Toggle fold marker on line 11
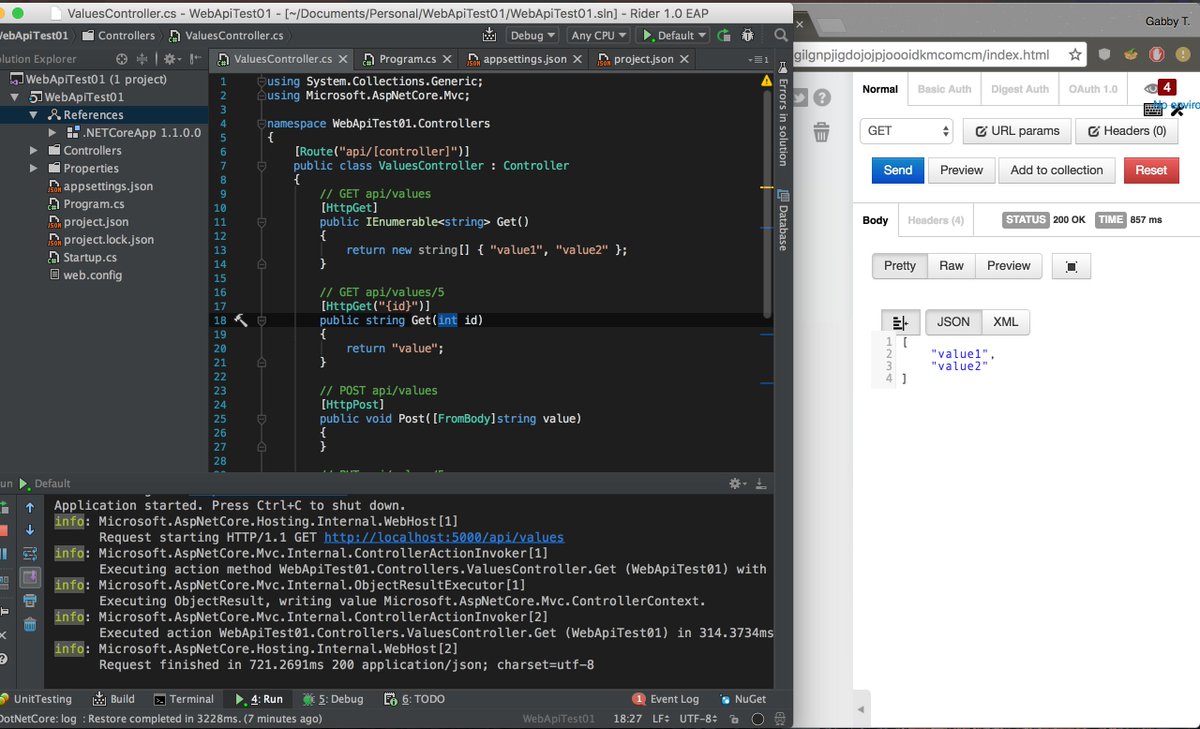 [261, 222]
